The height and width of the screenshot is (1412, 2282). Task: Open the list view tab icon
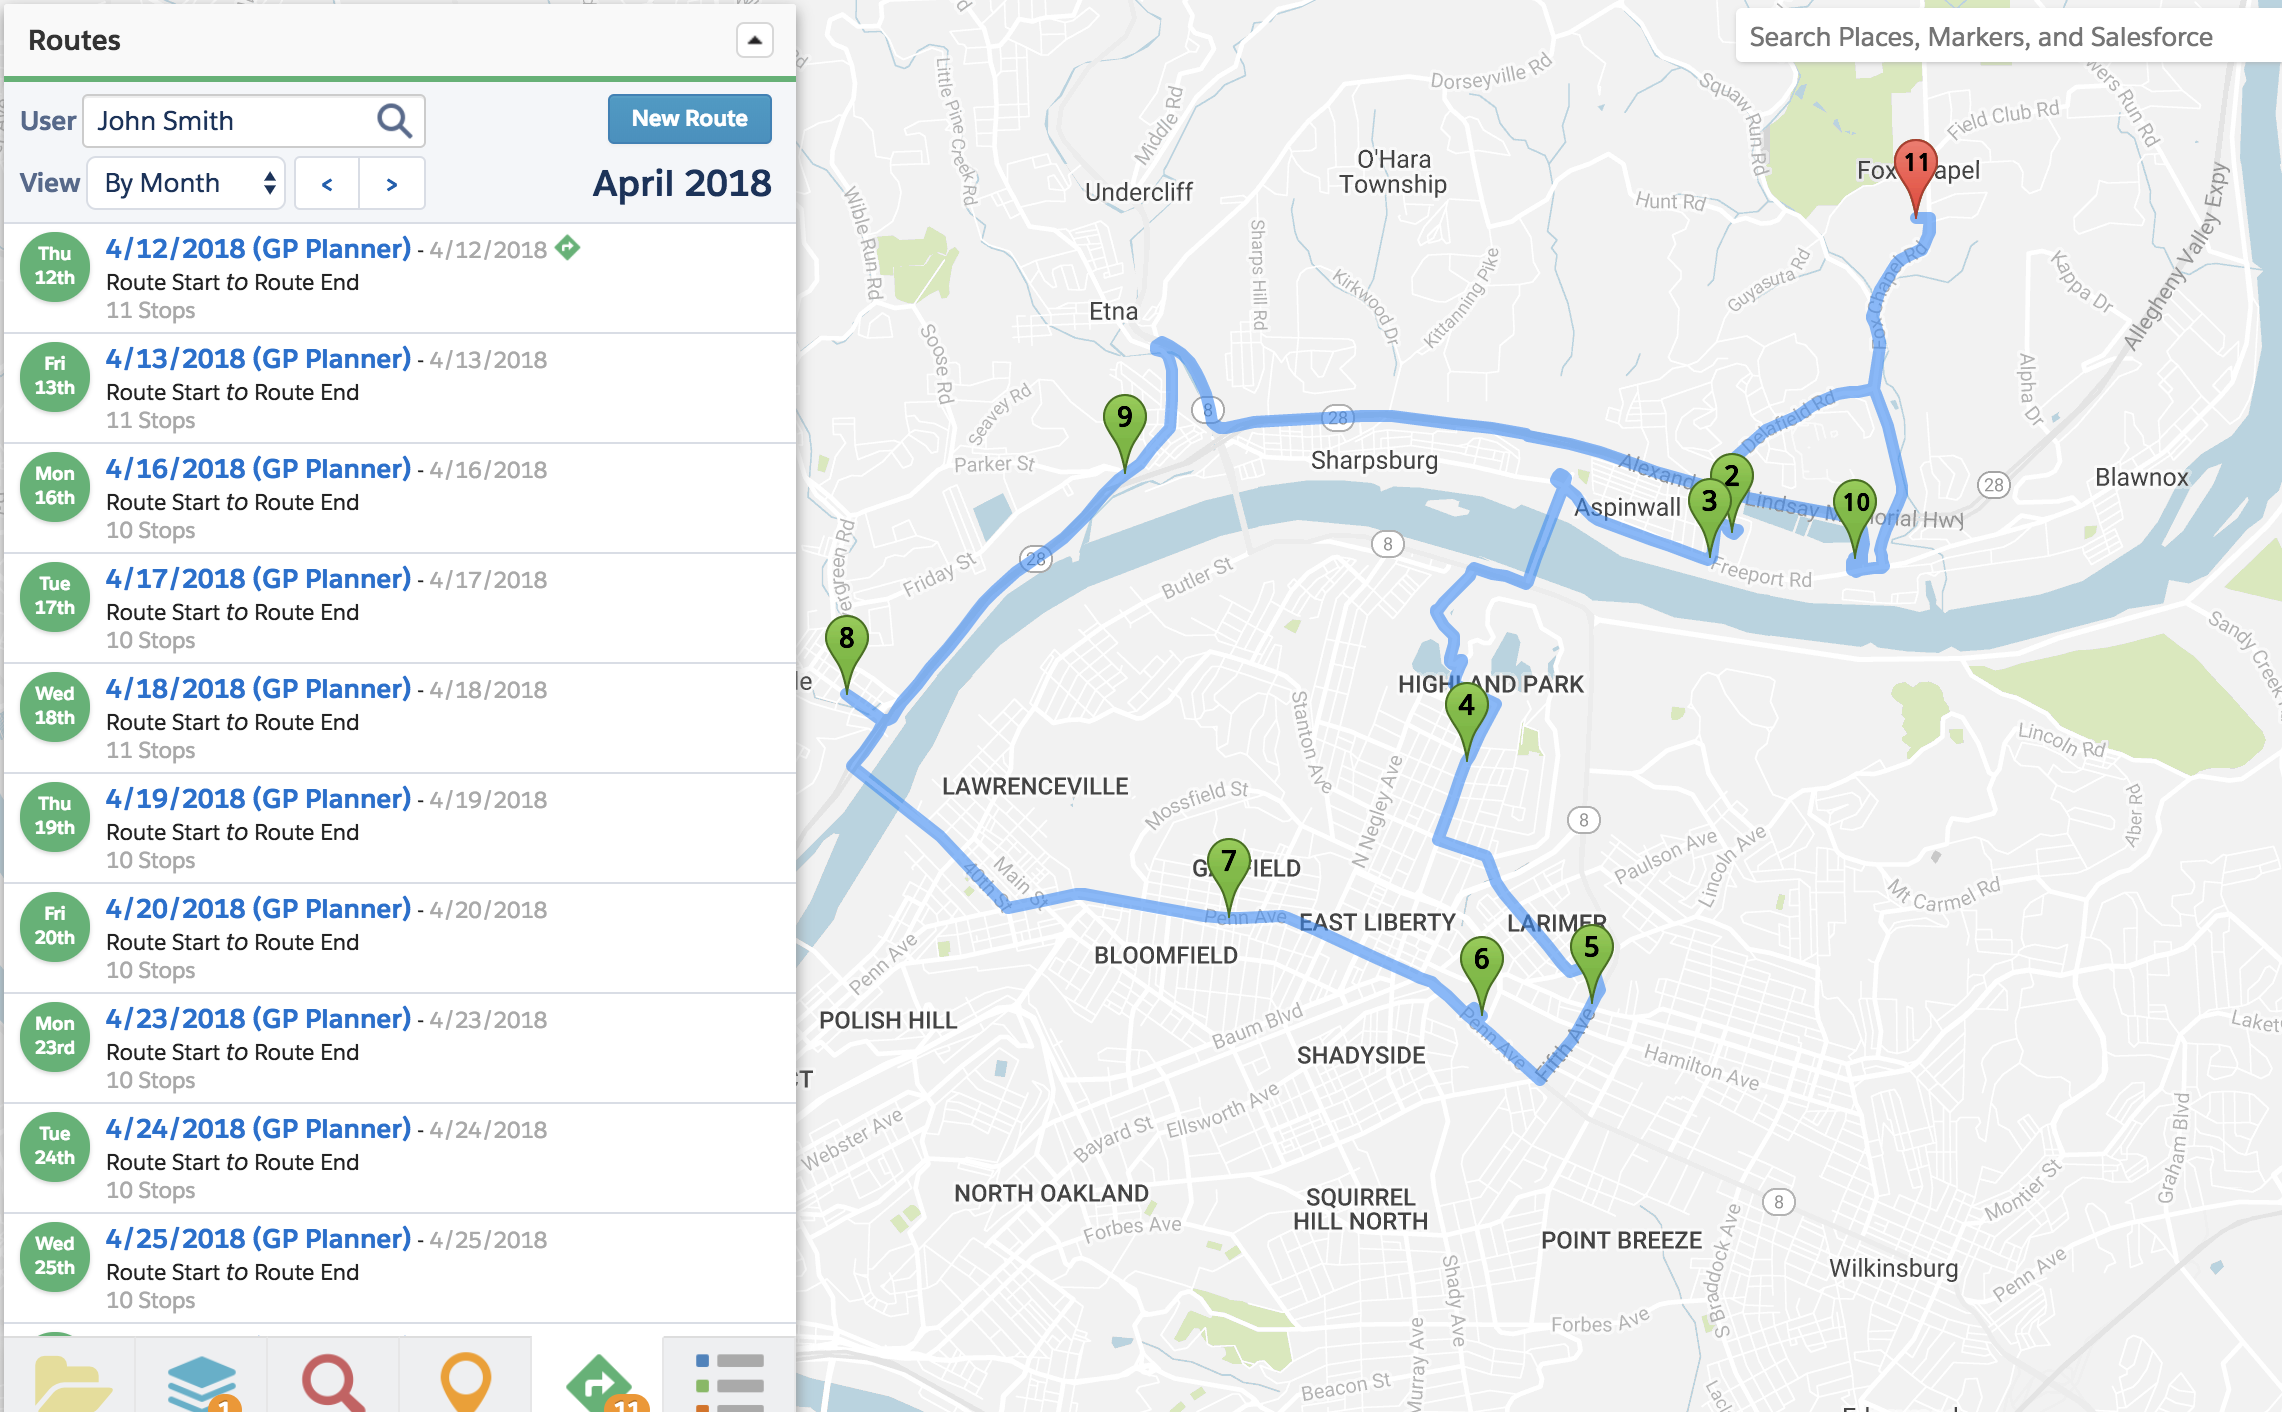click(x=730, y=1381)
